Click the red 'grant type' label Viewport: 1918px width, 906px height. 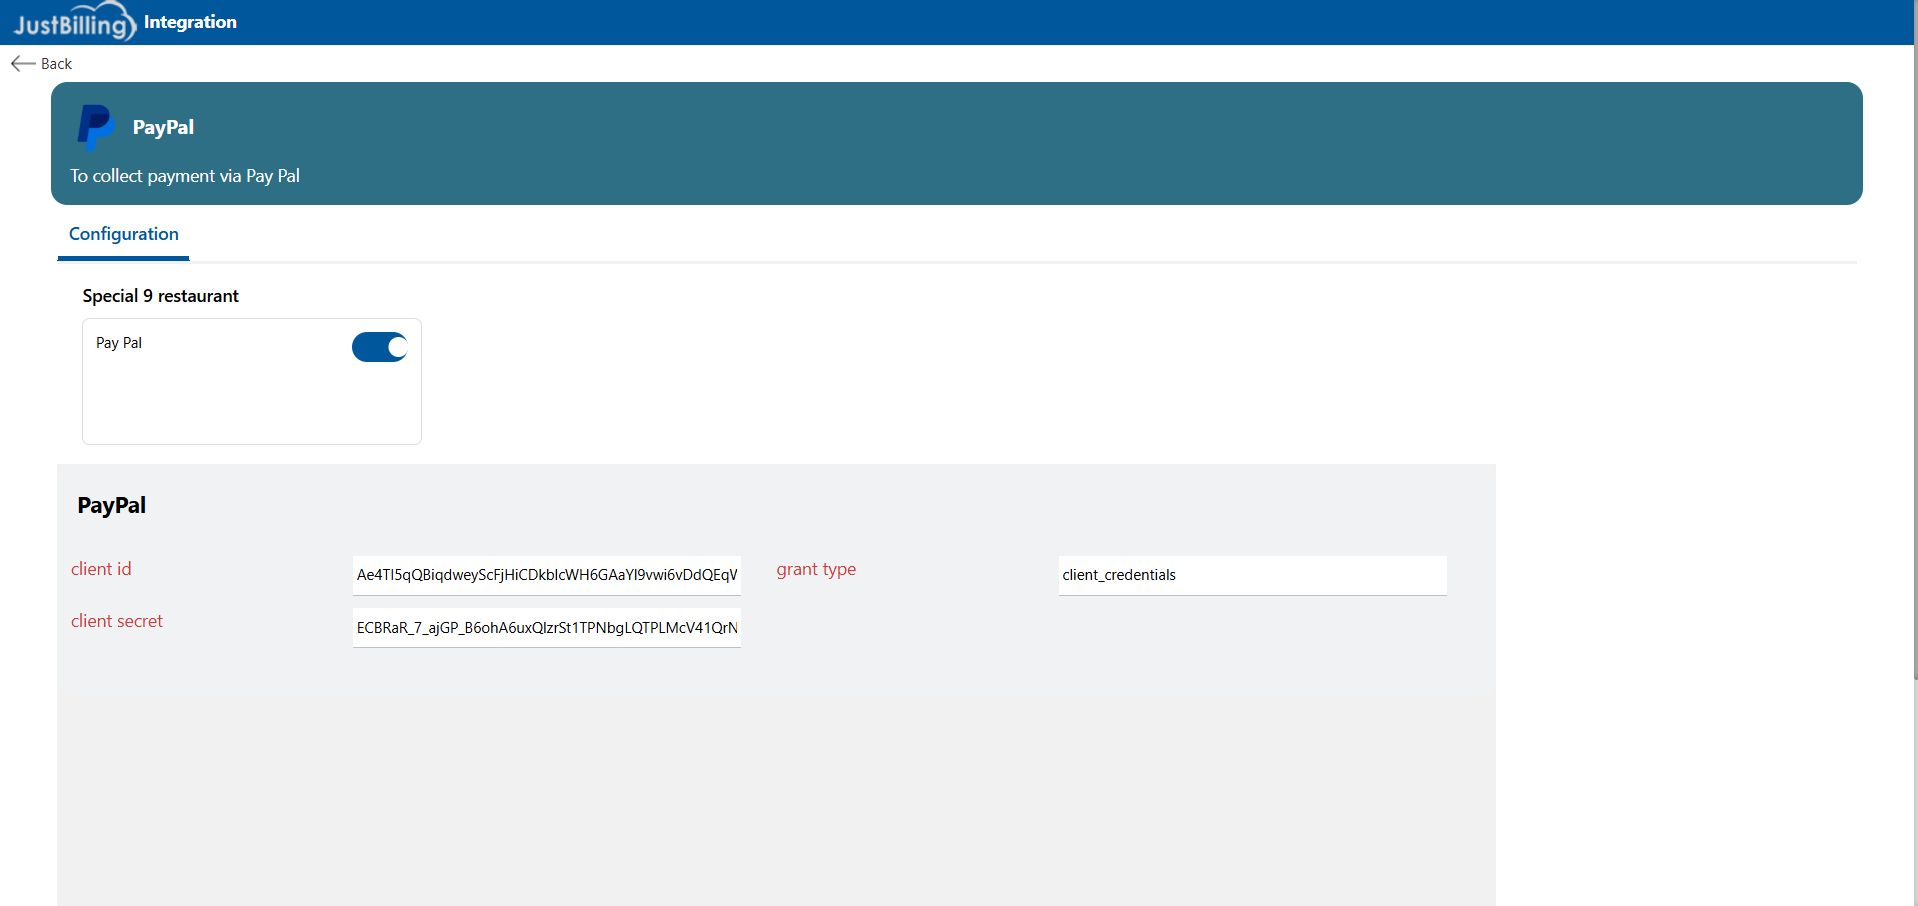pyautogui.click(x=816, y=569)
